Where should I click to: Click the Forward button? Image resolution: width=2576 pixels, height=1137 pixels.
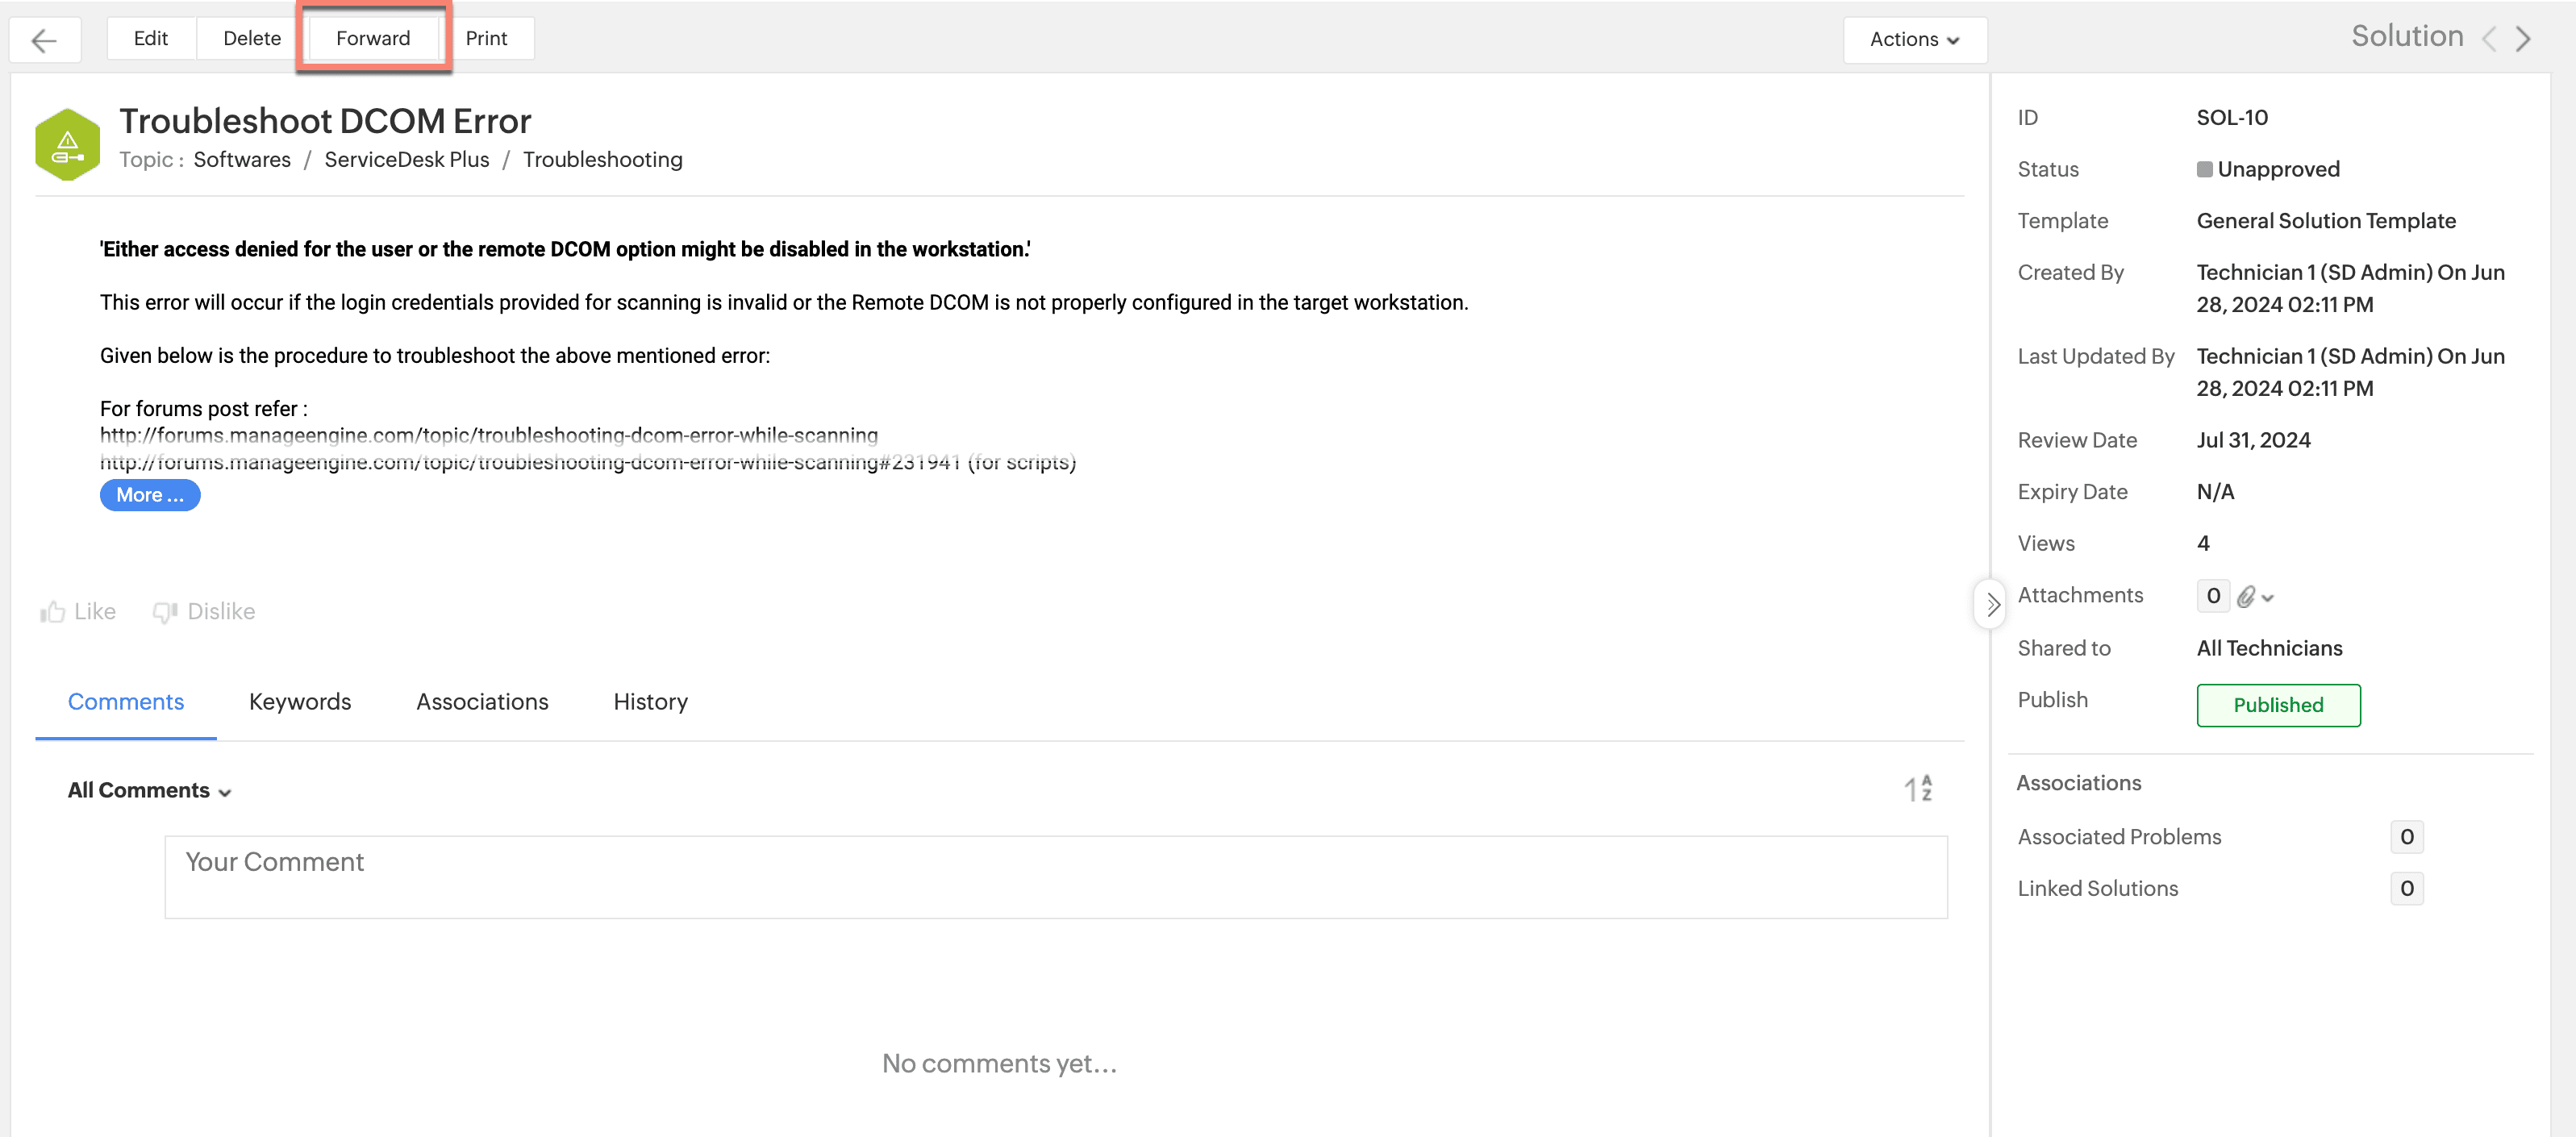point(373,39)
